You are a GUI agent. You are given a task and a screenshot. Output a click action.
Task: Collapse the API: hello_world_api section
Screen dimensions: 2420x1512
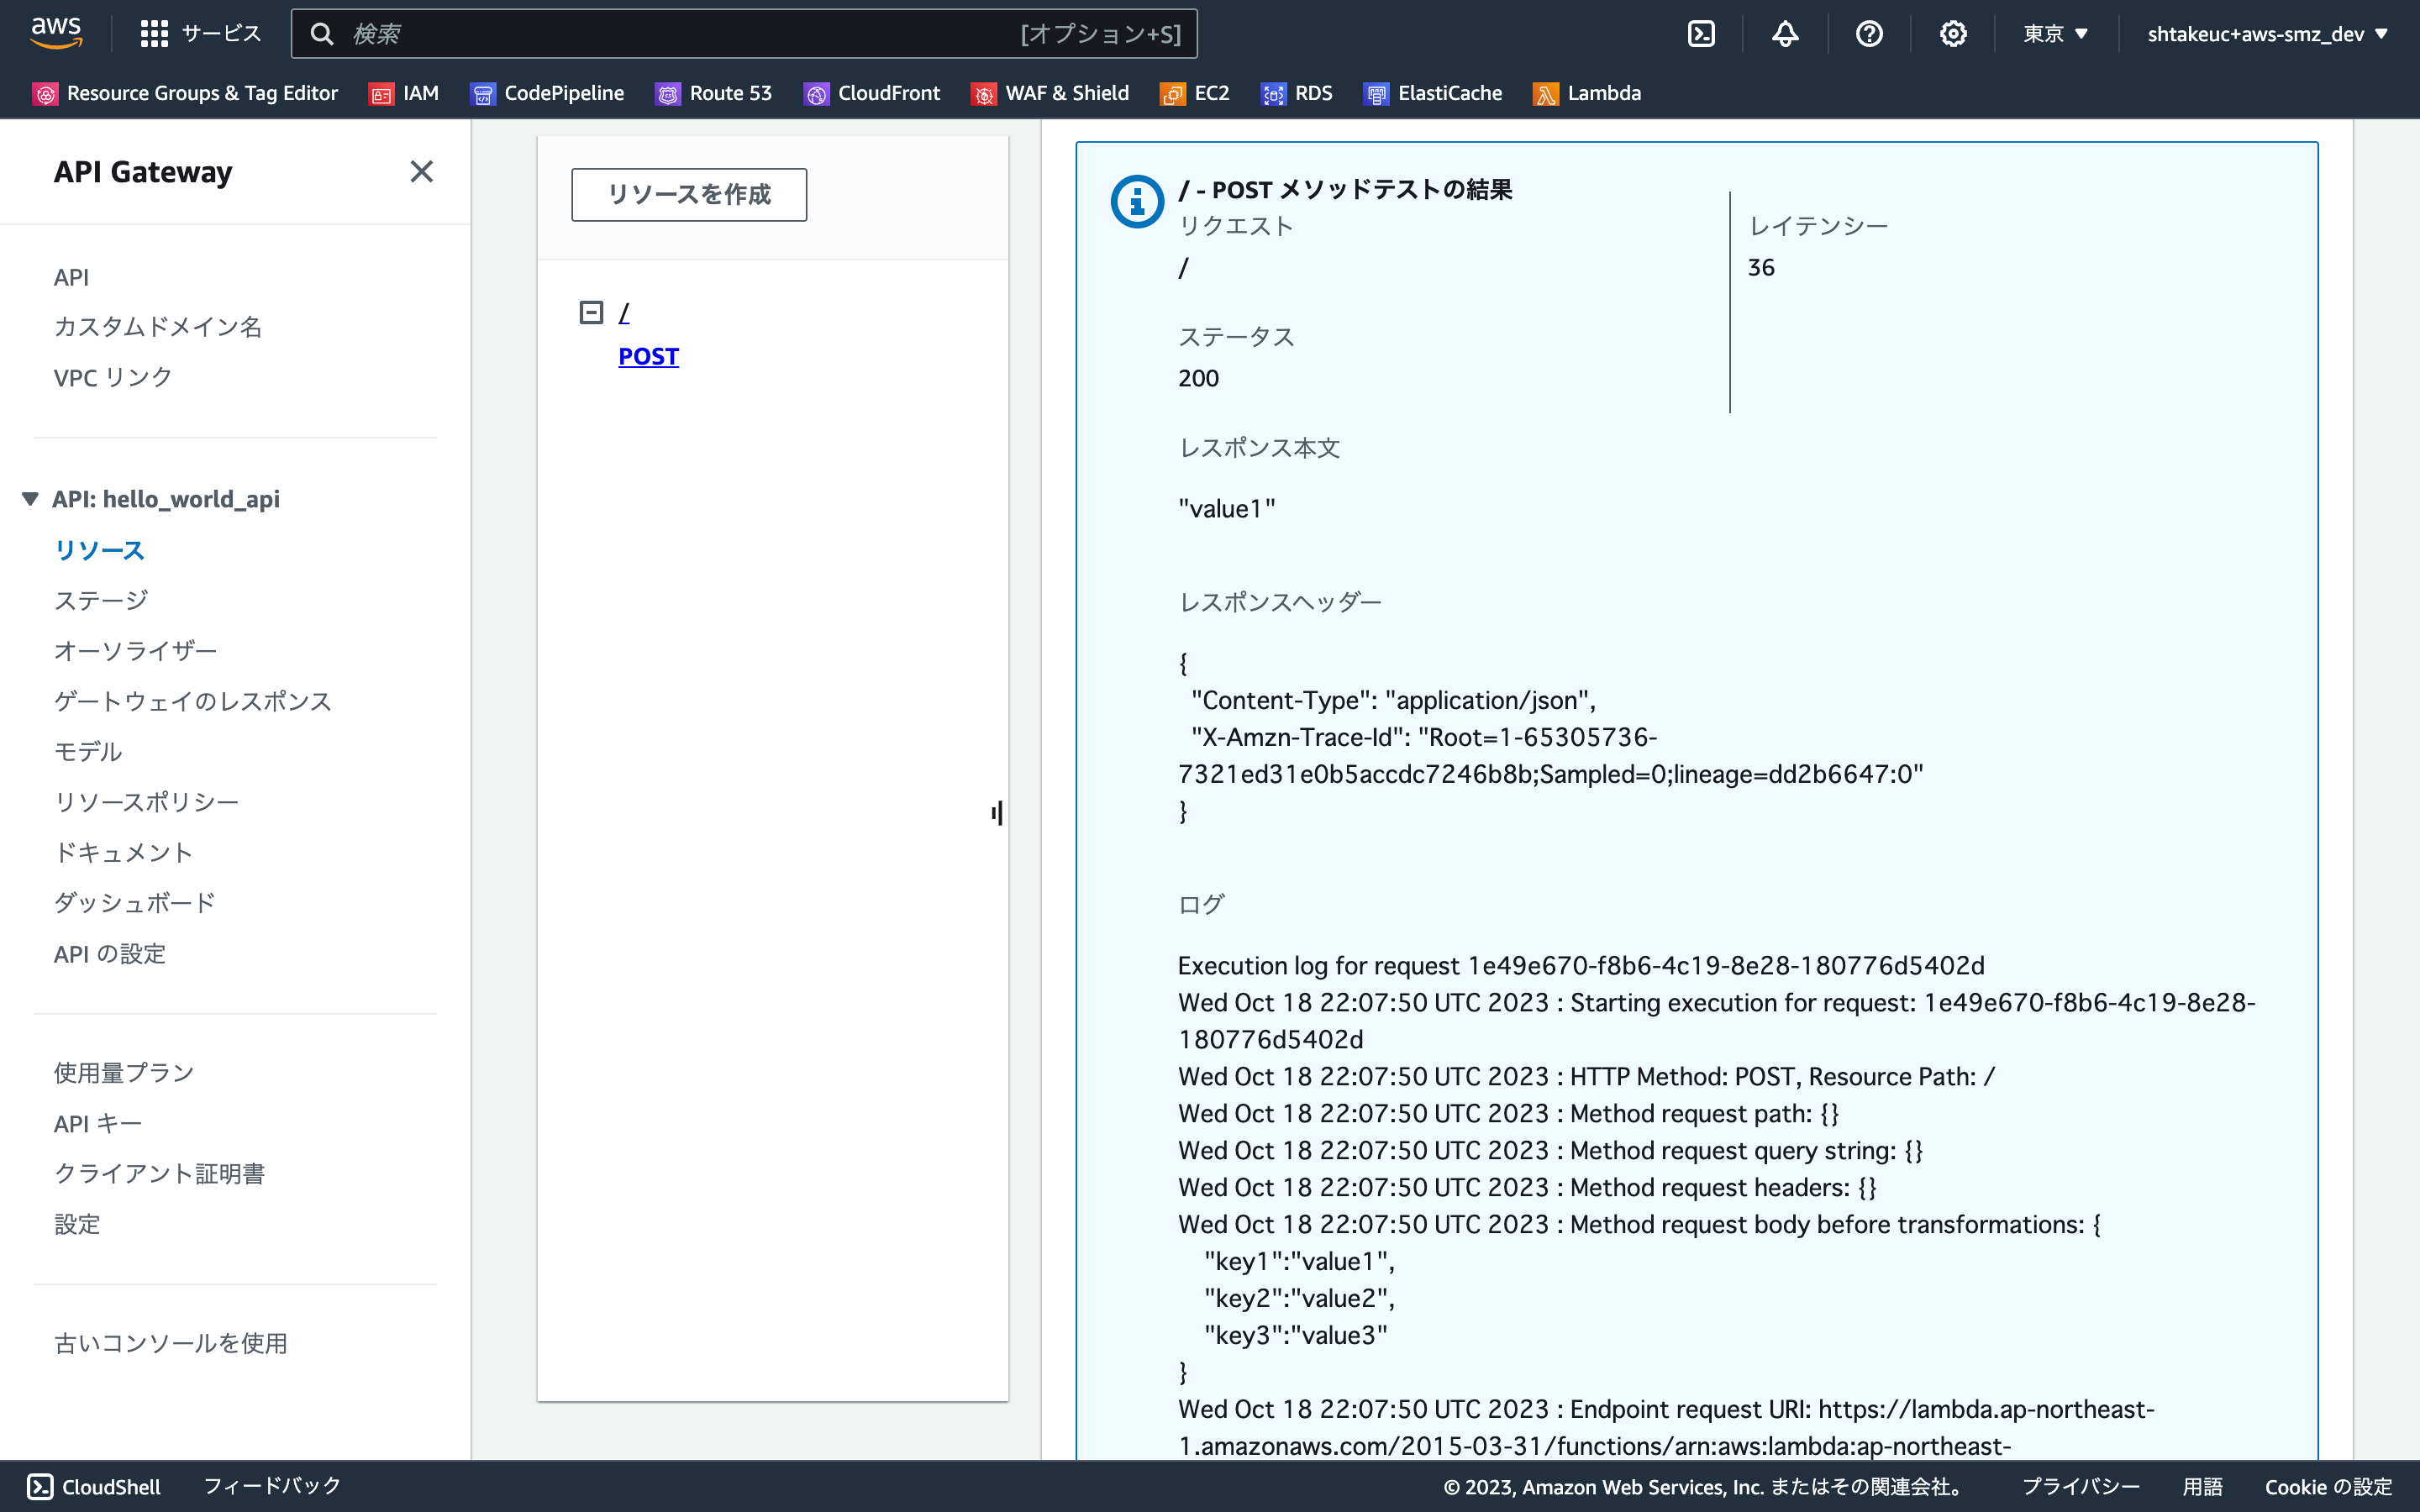(x=30, y=499)
